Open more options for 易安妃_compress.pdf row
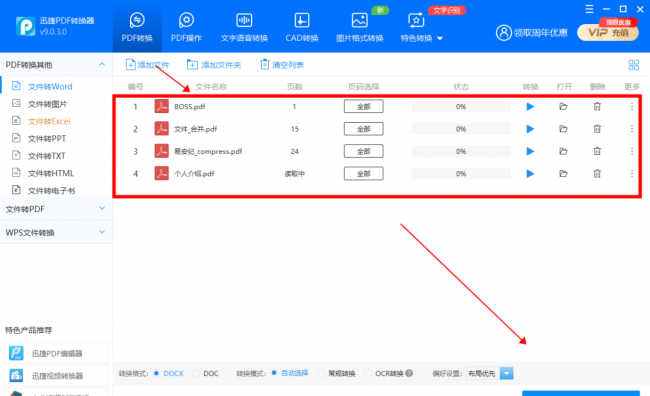The width and height of the screenshot is (650, 396). coord(632,151)
